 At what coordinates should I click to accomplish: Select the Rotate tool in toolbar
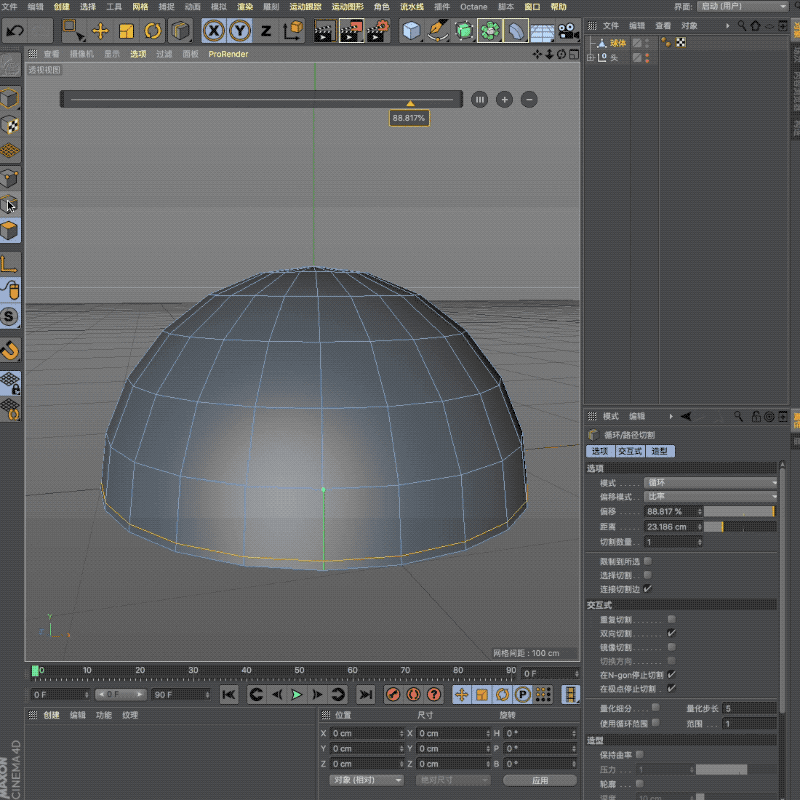(x=153, y=31)
